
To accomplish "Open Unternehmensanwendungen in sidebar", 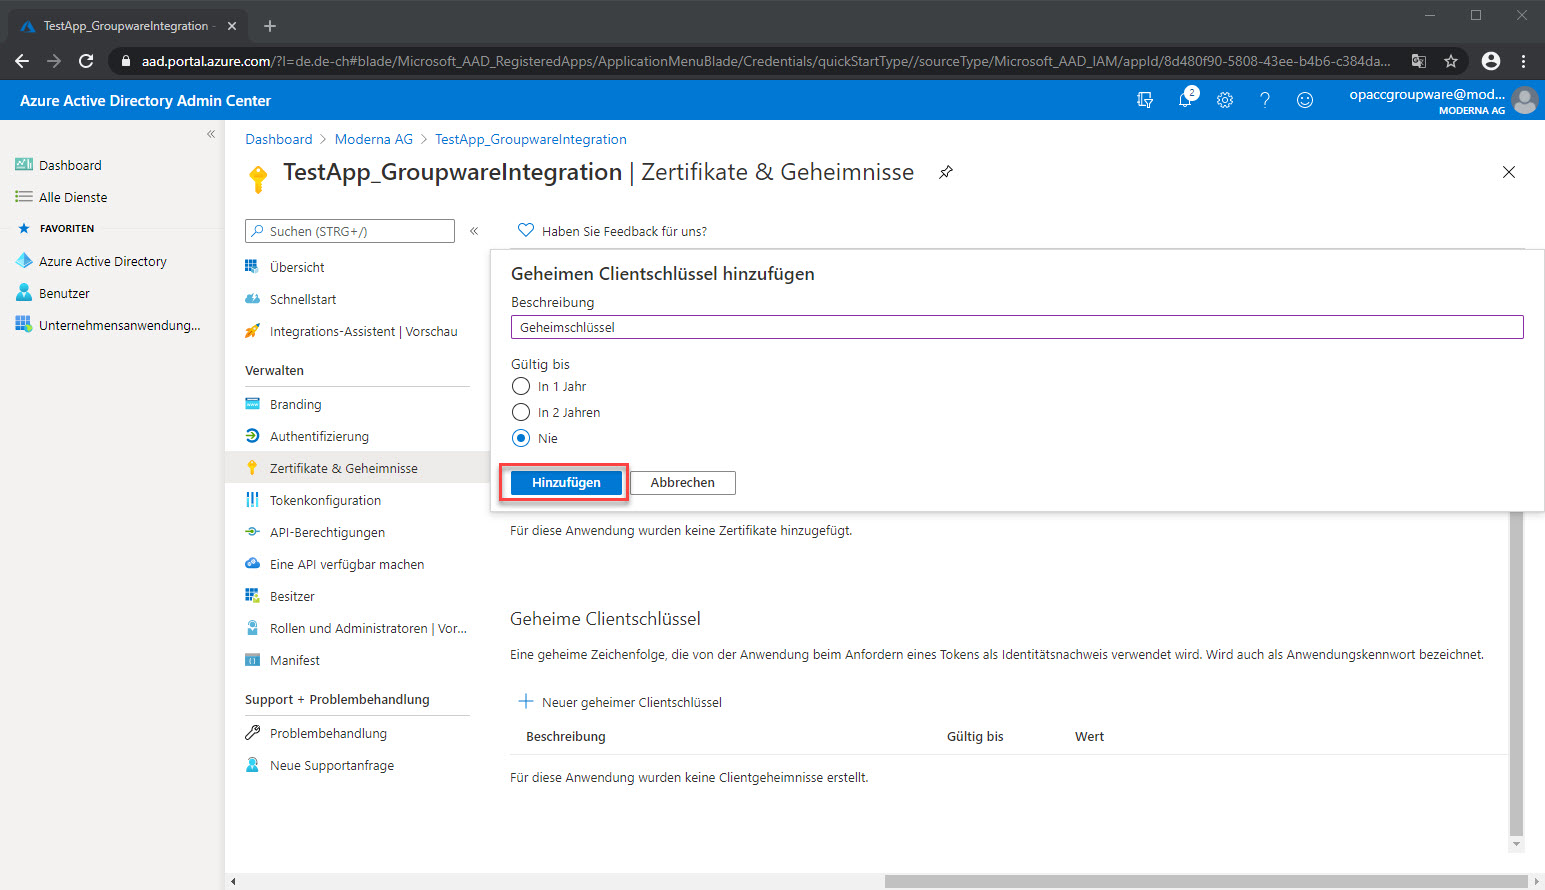I will [108, 325].
